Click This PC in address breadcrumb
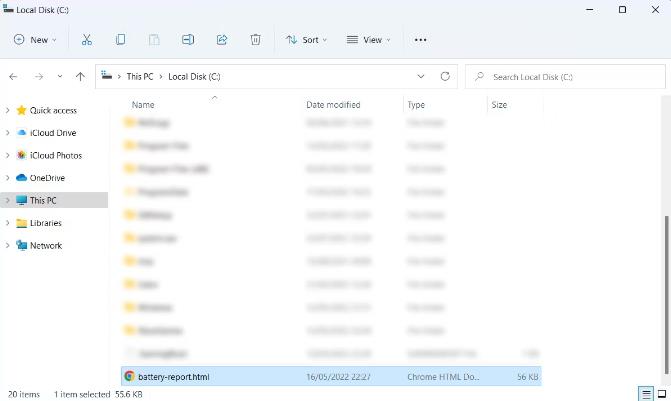Viewport: 671px width, 401px height. click(x=140, y=77)
